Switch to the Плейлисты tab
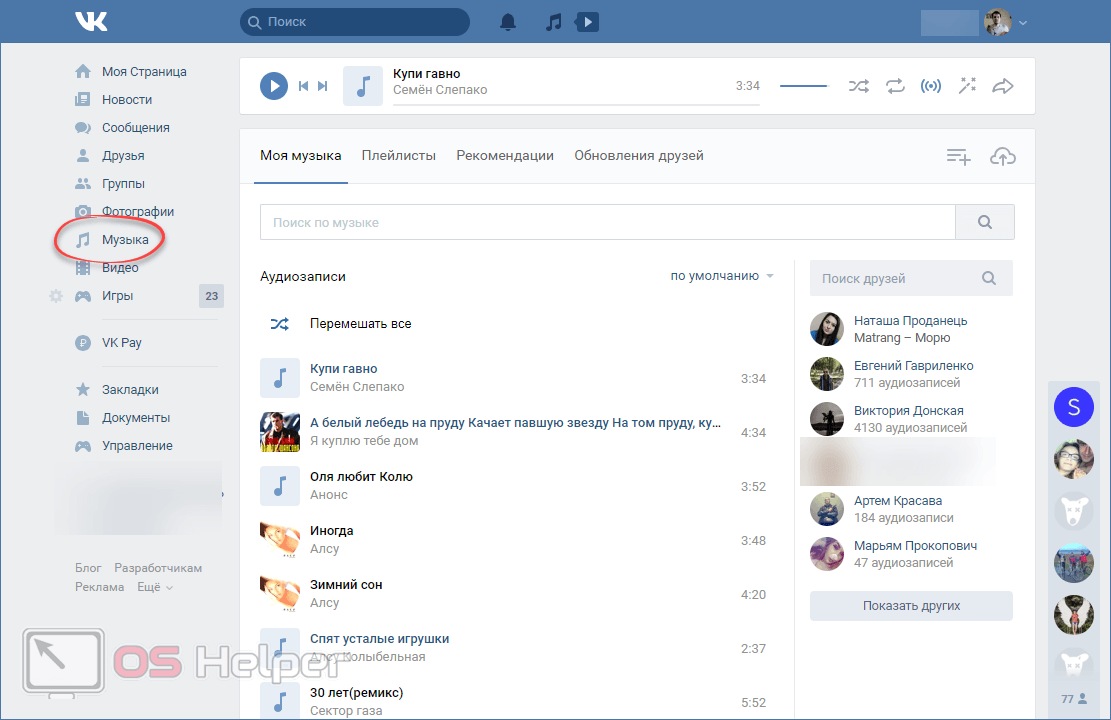1111x720 pixels. 398,155
